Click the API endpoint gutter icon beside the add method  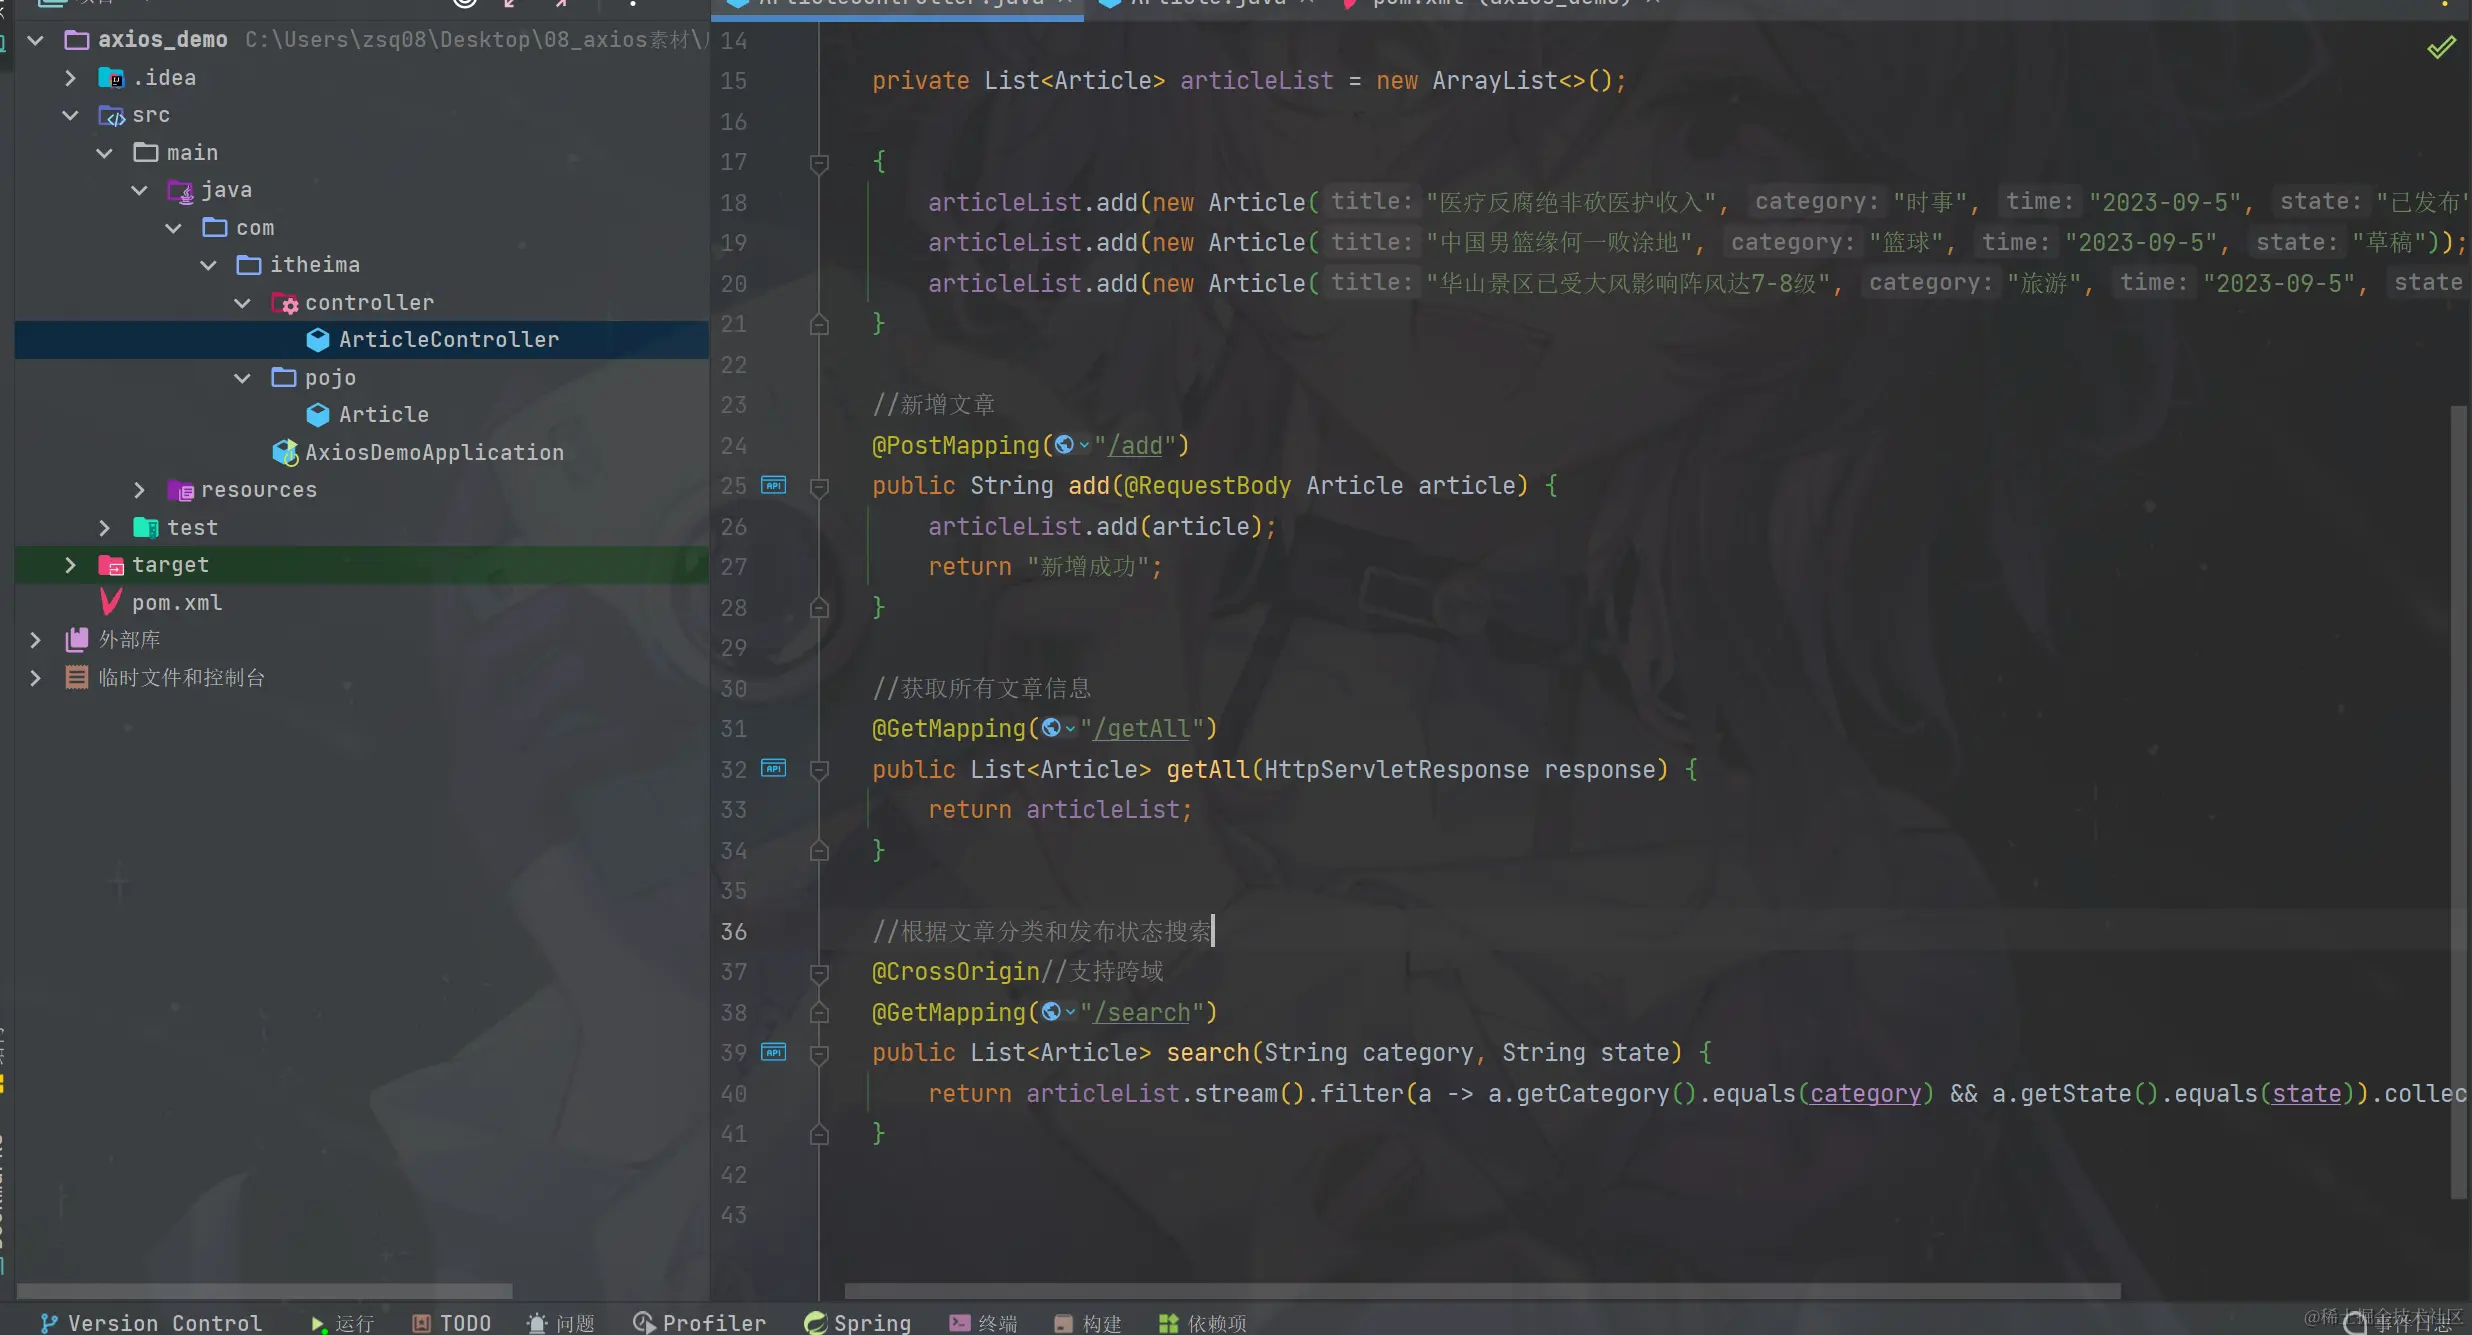coord(773,486)
